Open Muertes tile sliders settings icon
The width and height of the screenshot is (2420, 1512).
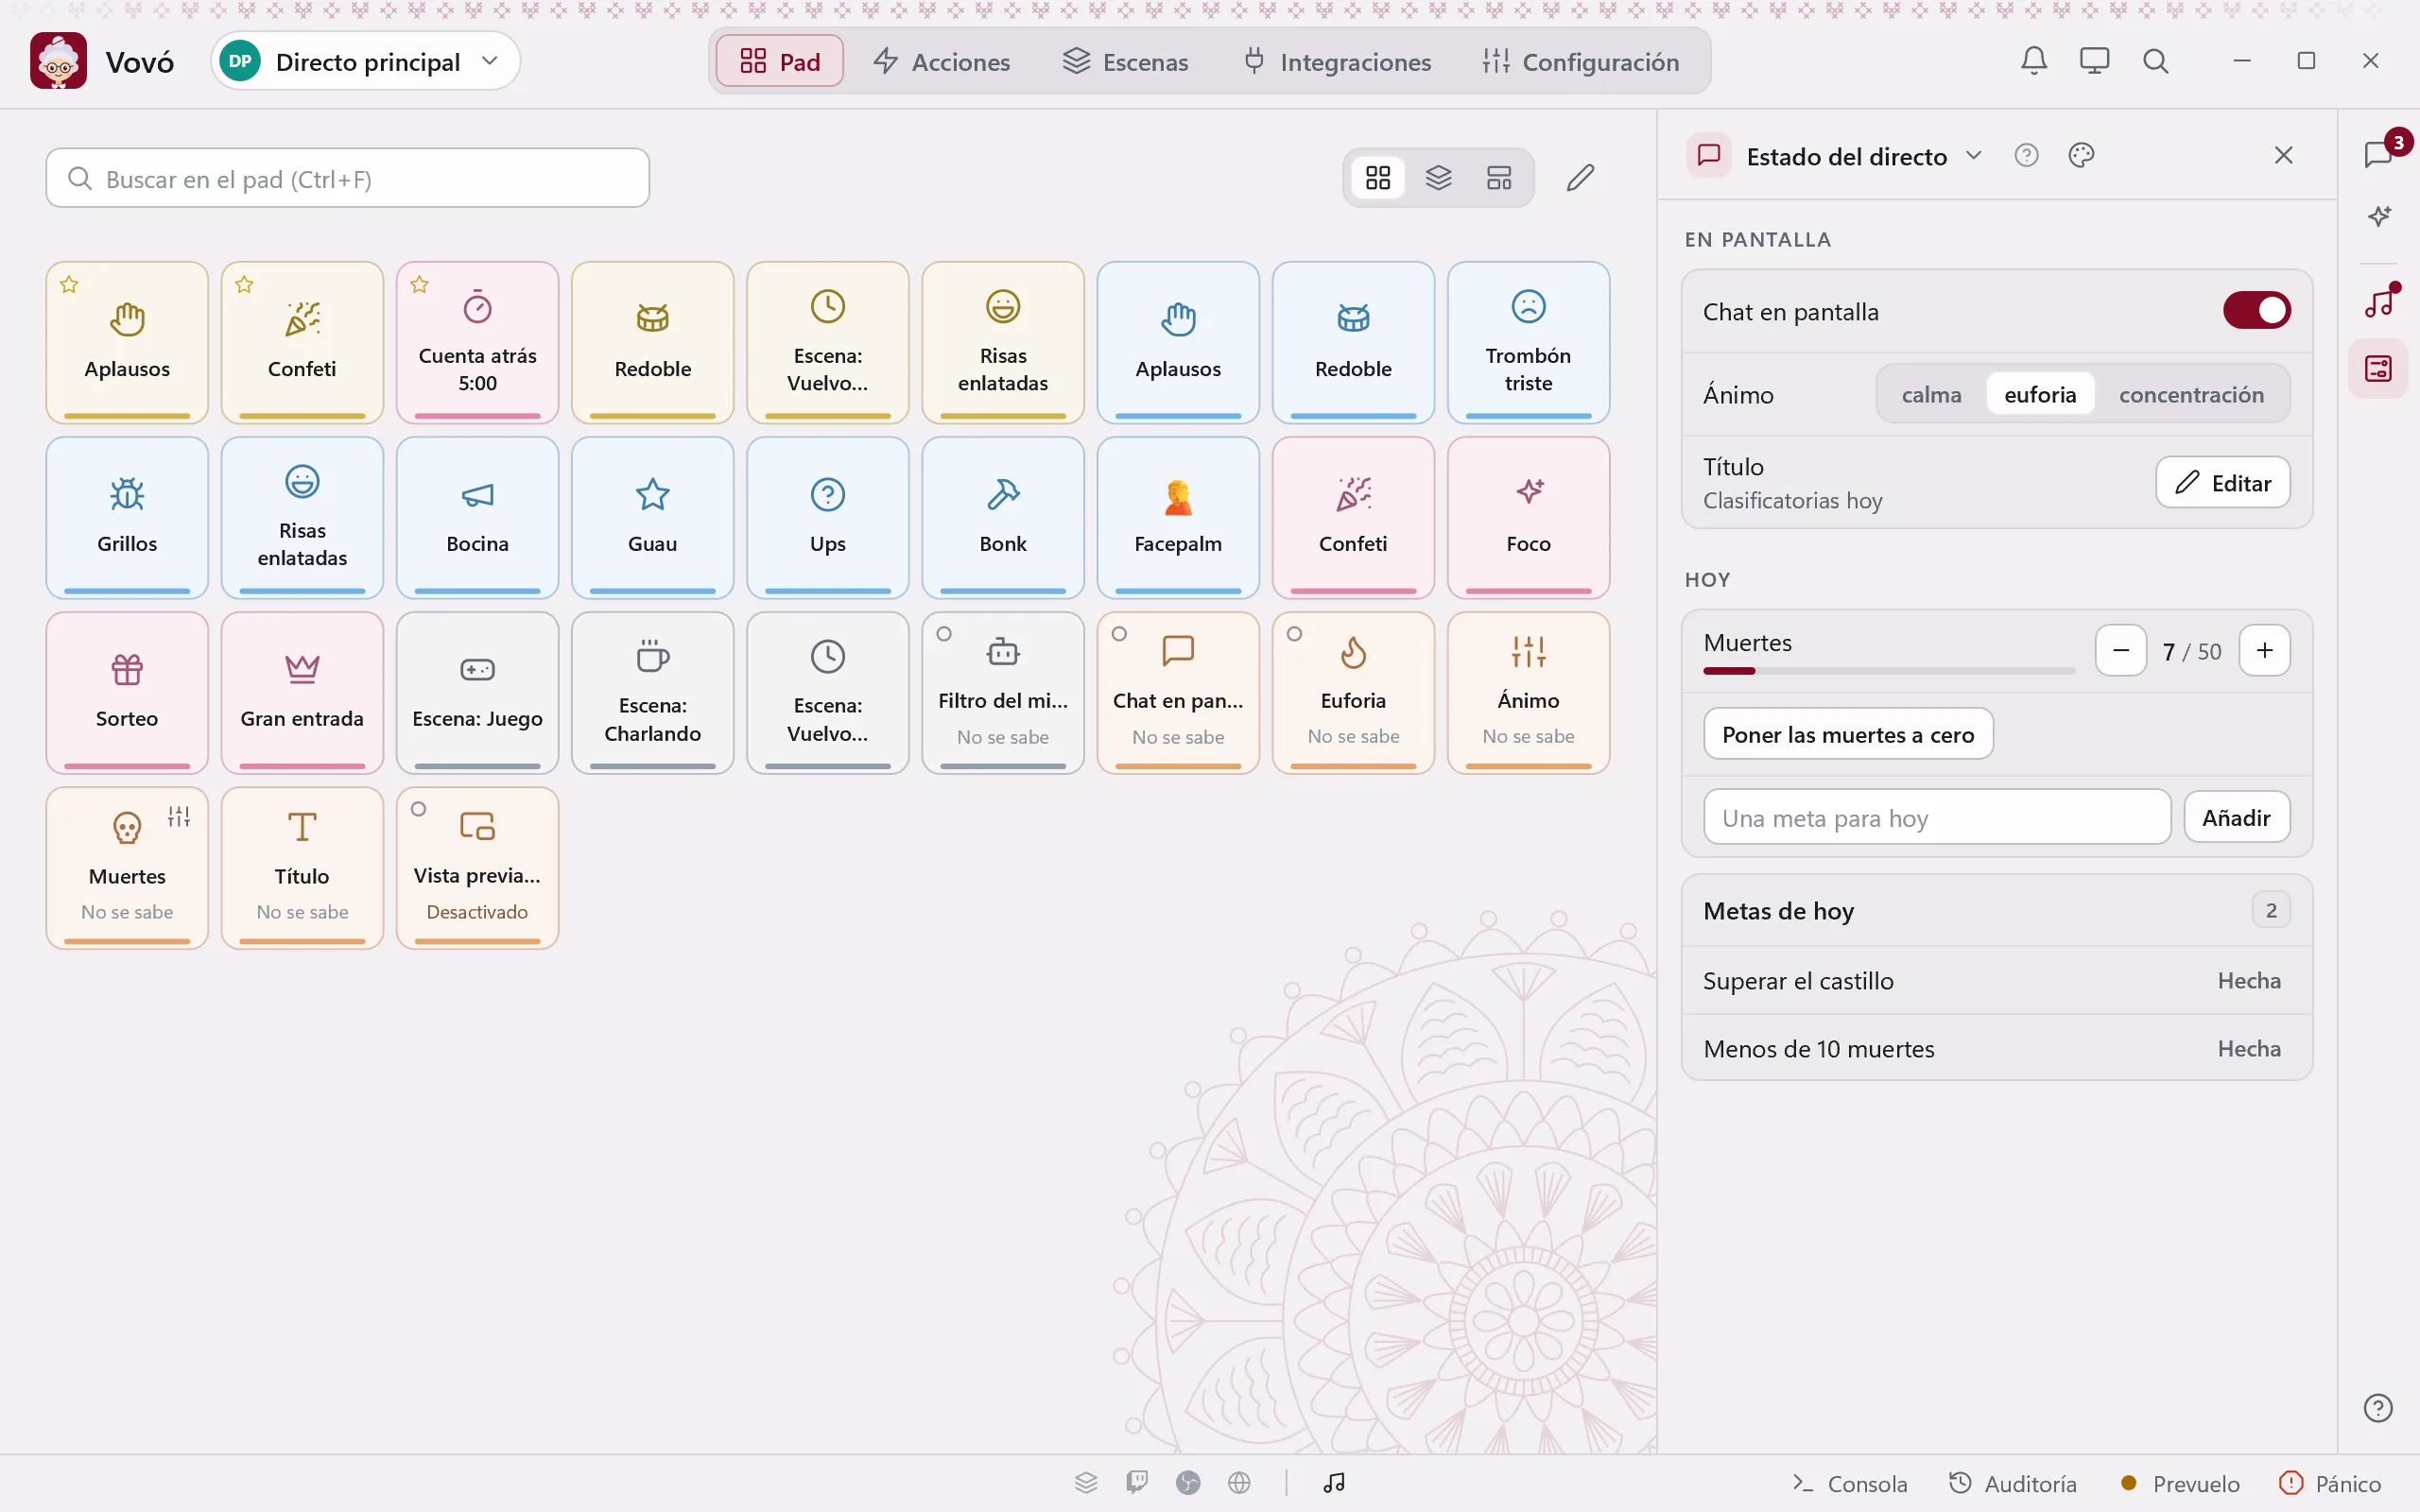tap(179, 817)
